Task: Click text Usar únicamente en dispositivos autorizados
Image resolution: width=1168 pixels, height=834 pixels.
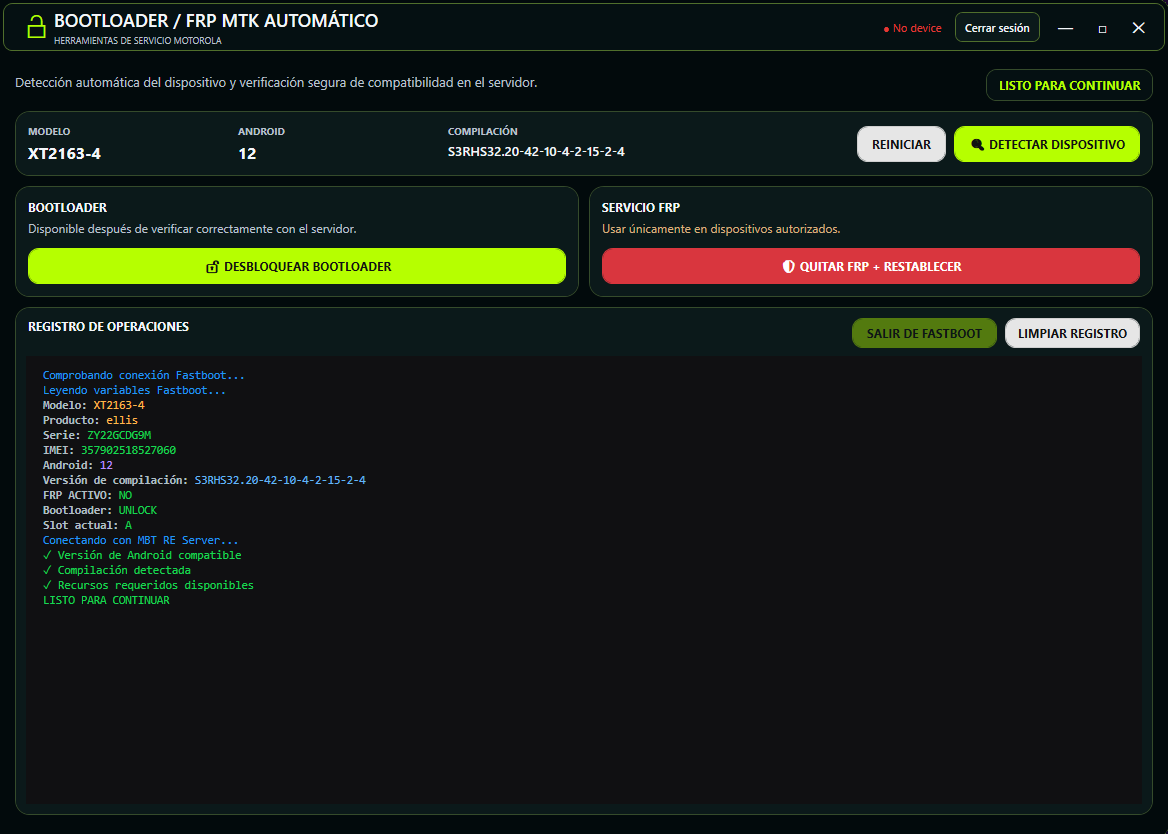Action: pos(721,229)
